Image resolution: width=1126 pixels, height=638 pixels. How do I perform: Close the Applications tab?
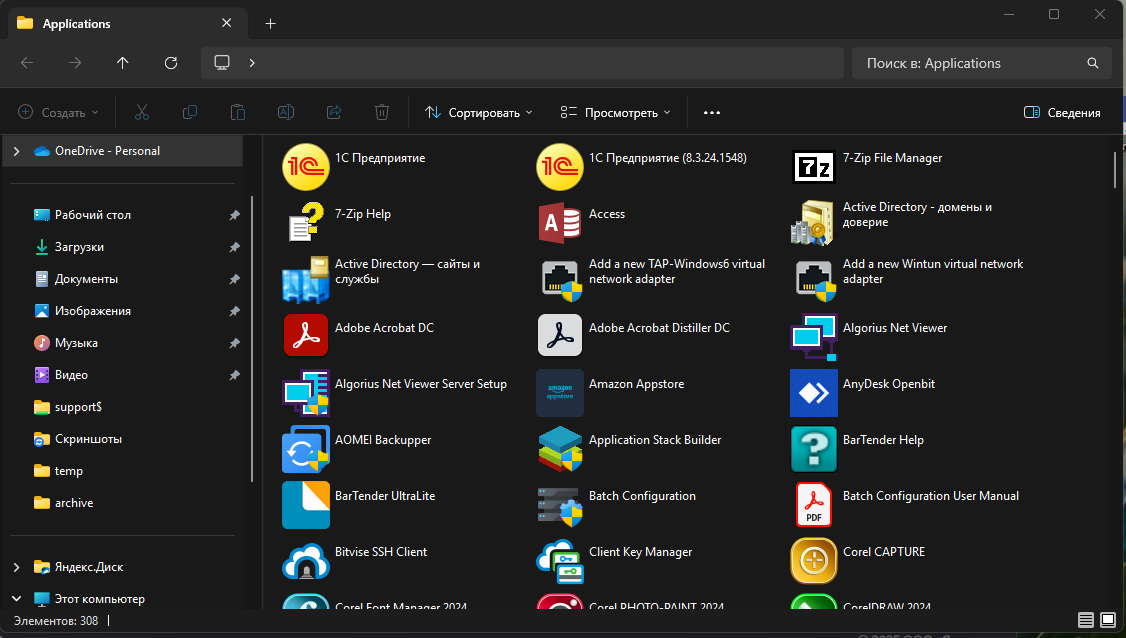(226, 23)
